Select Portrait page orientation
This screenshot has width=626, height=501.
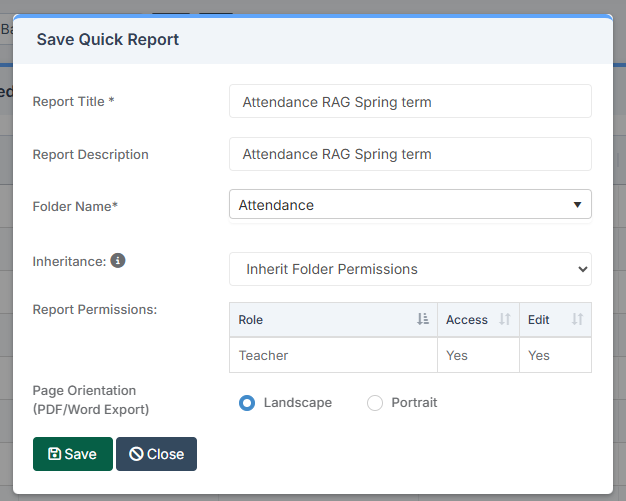[375, 403]
